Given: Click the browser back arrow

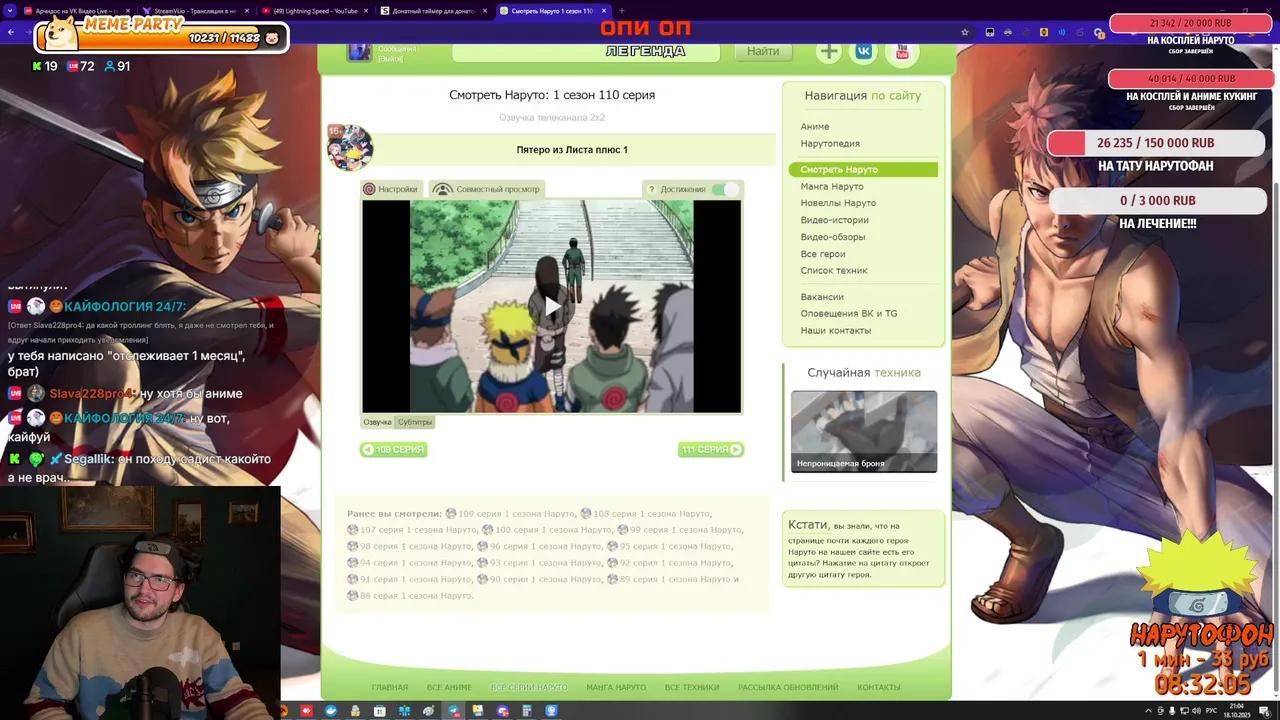Looking at the screenshot, I should [x=11, y=32].
